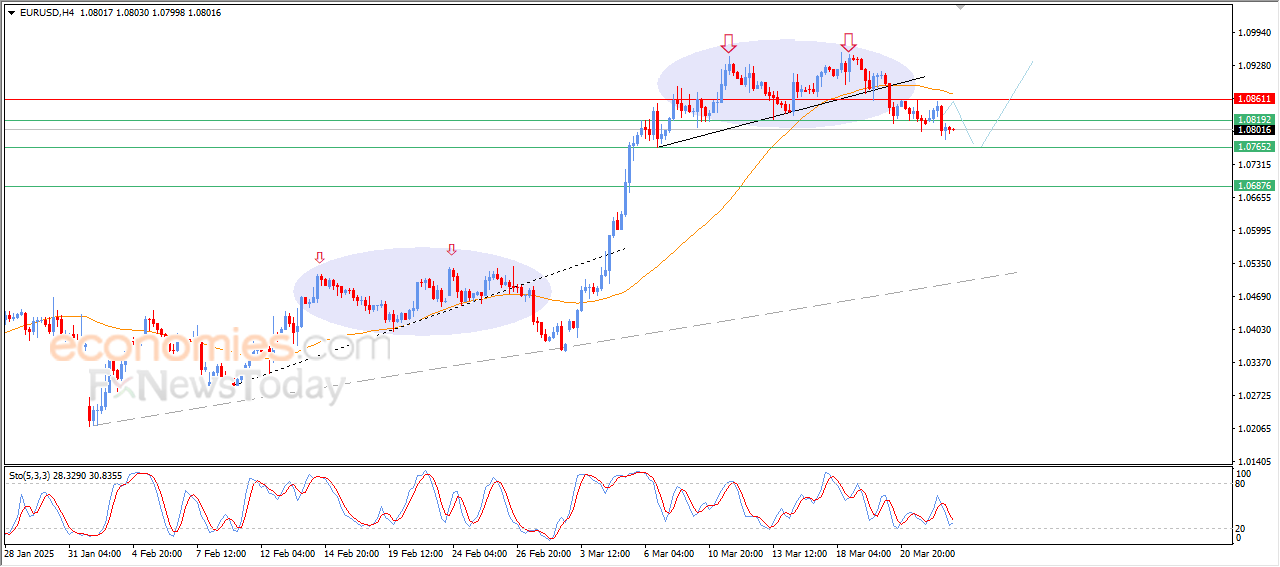
Task: Click the 20 Mar 20:00 time label
Action: pyautogui.click(x=929, y=552)
